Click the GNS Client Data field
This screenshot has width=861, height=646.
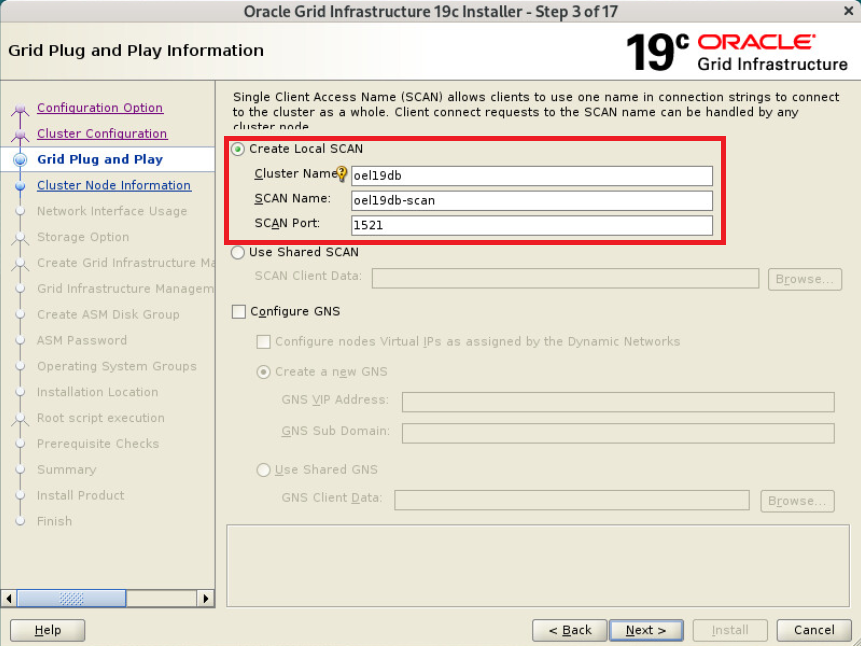tap(572, 500)
